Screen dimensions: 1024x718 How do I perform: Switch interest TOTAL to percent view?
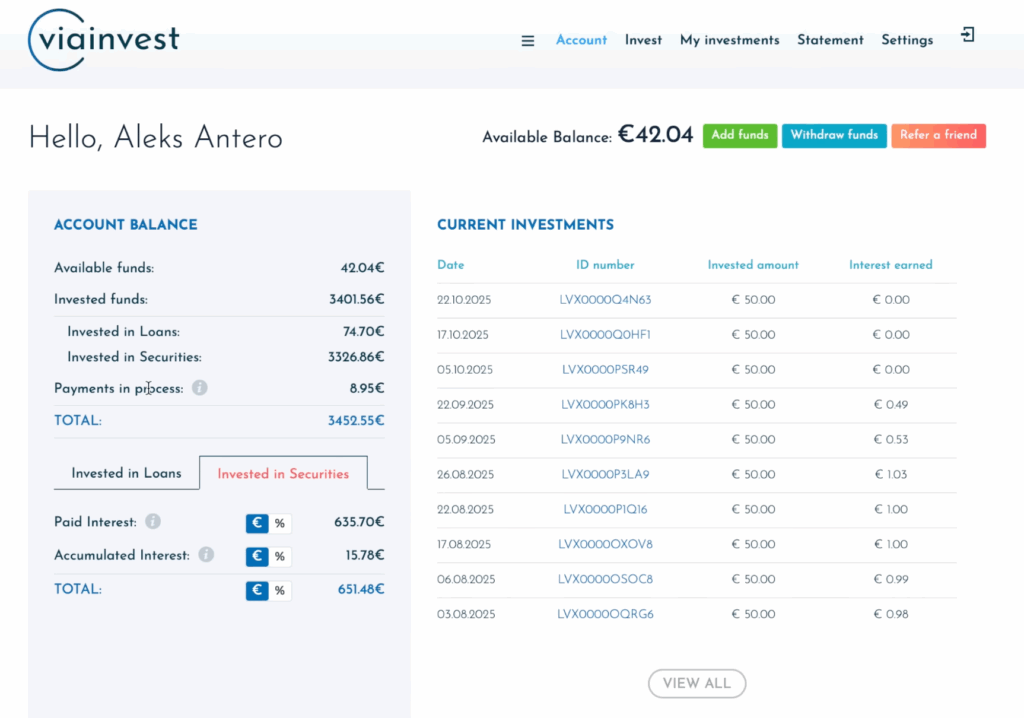[280, 591]
